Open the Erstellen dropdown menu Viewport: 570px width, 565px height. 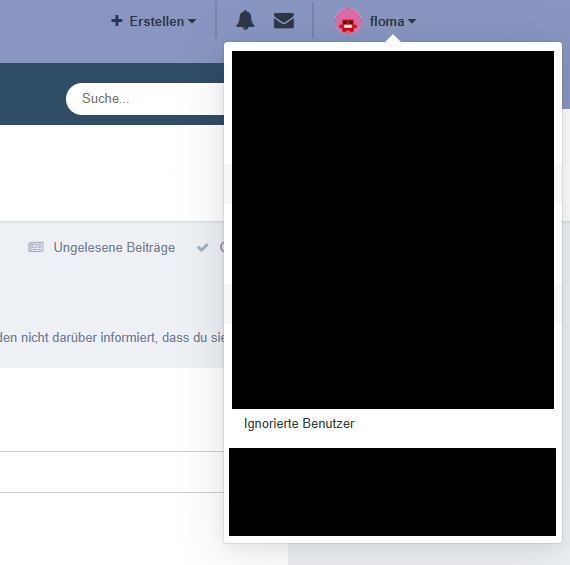click(153, 21)
